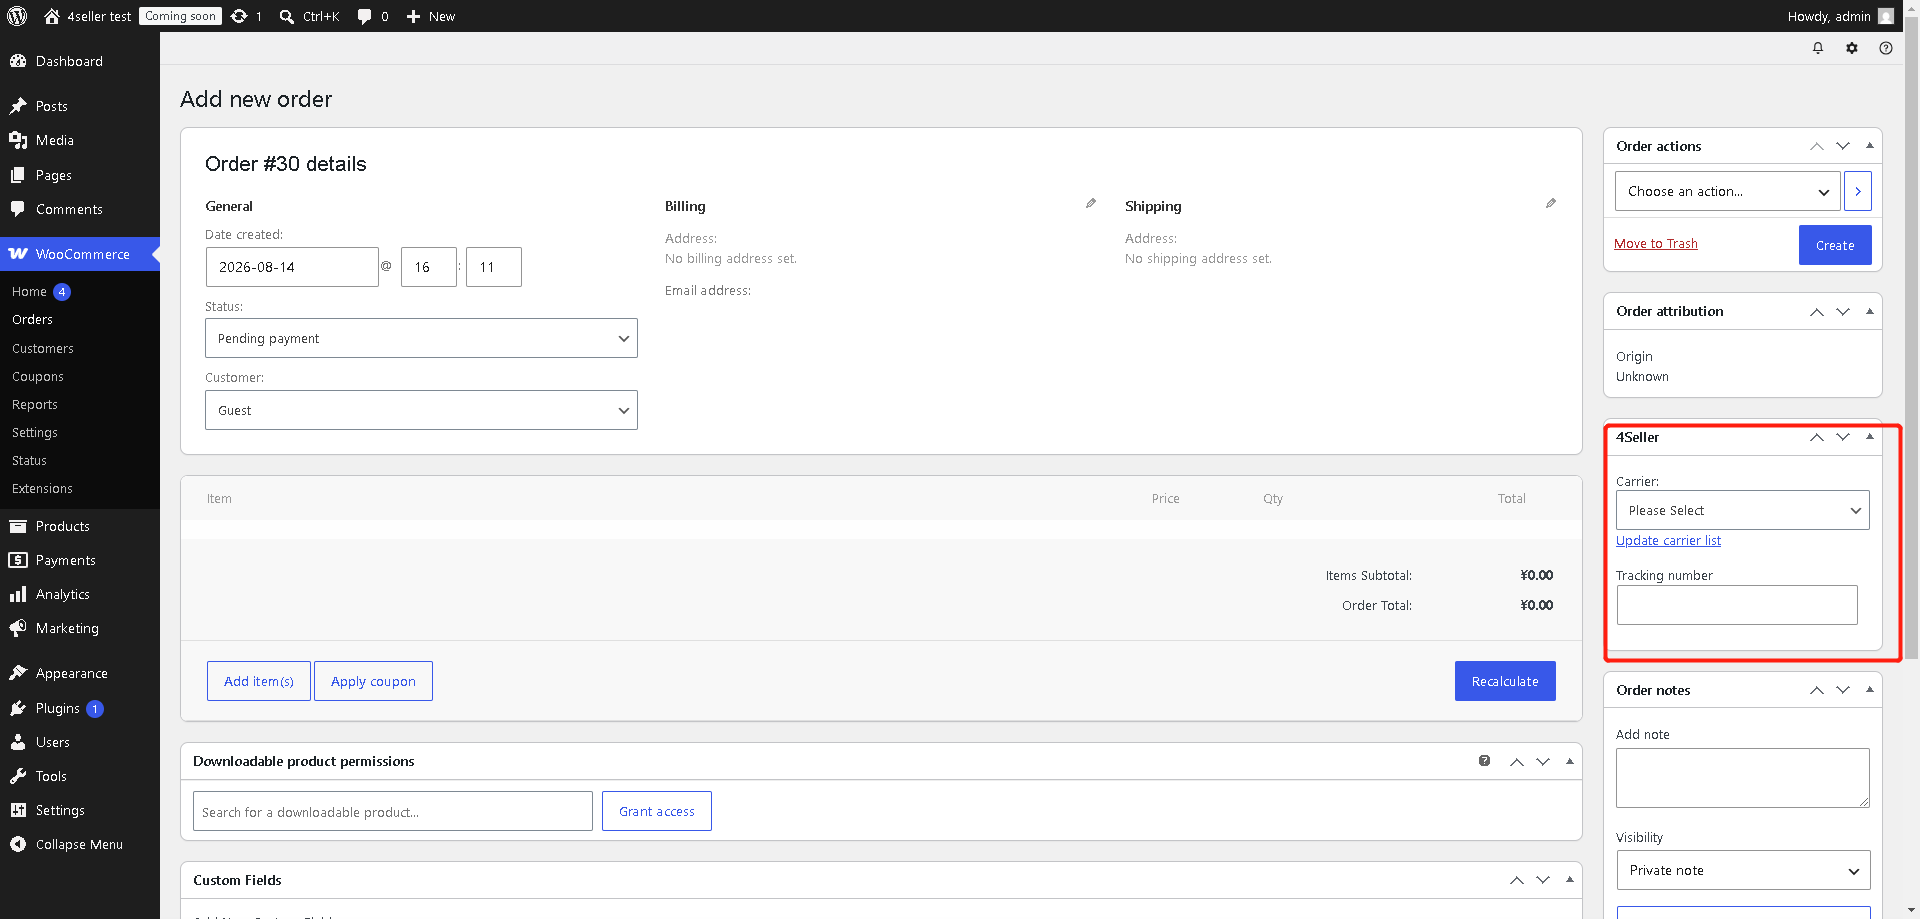
Task: Open the Ctrl+K search command palette
Action: tap(309, 16)
